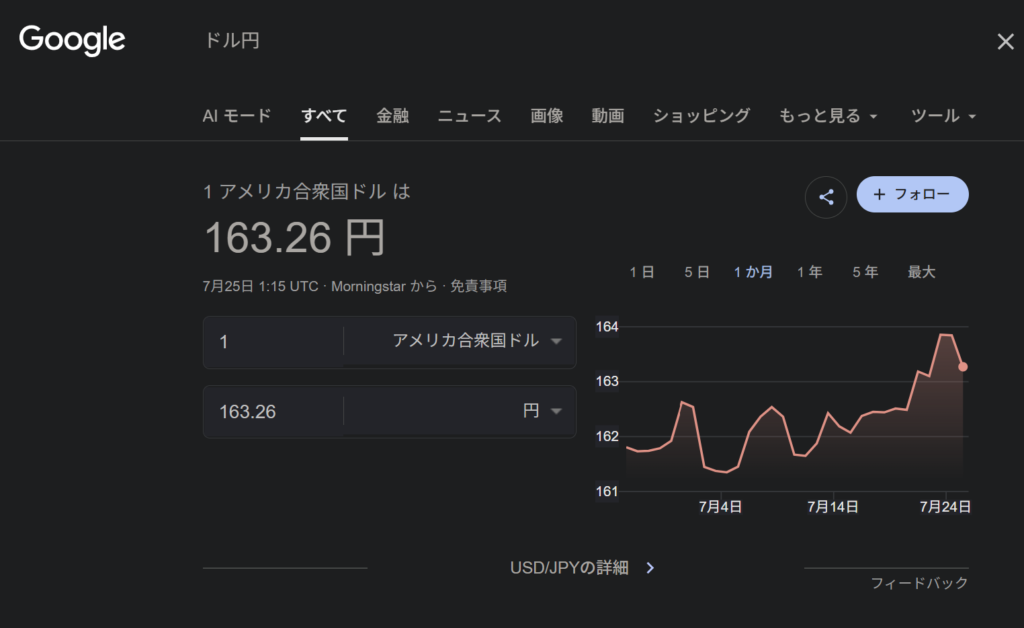Show the 5 年 chart range

pyautogui.click(x=865, y=272)
